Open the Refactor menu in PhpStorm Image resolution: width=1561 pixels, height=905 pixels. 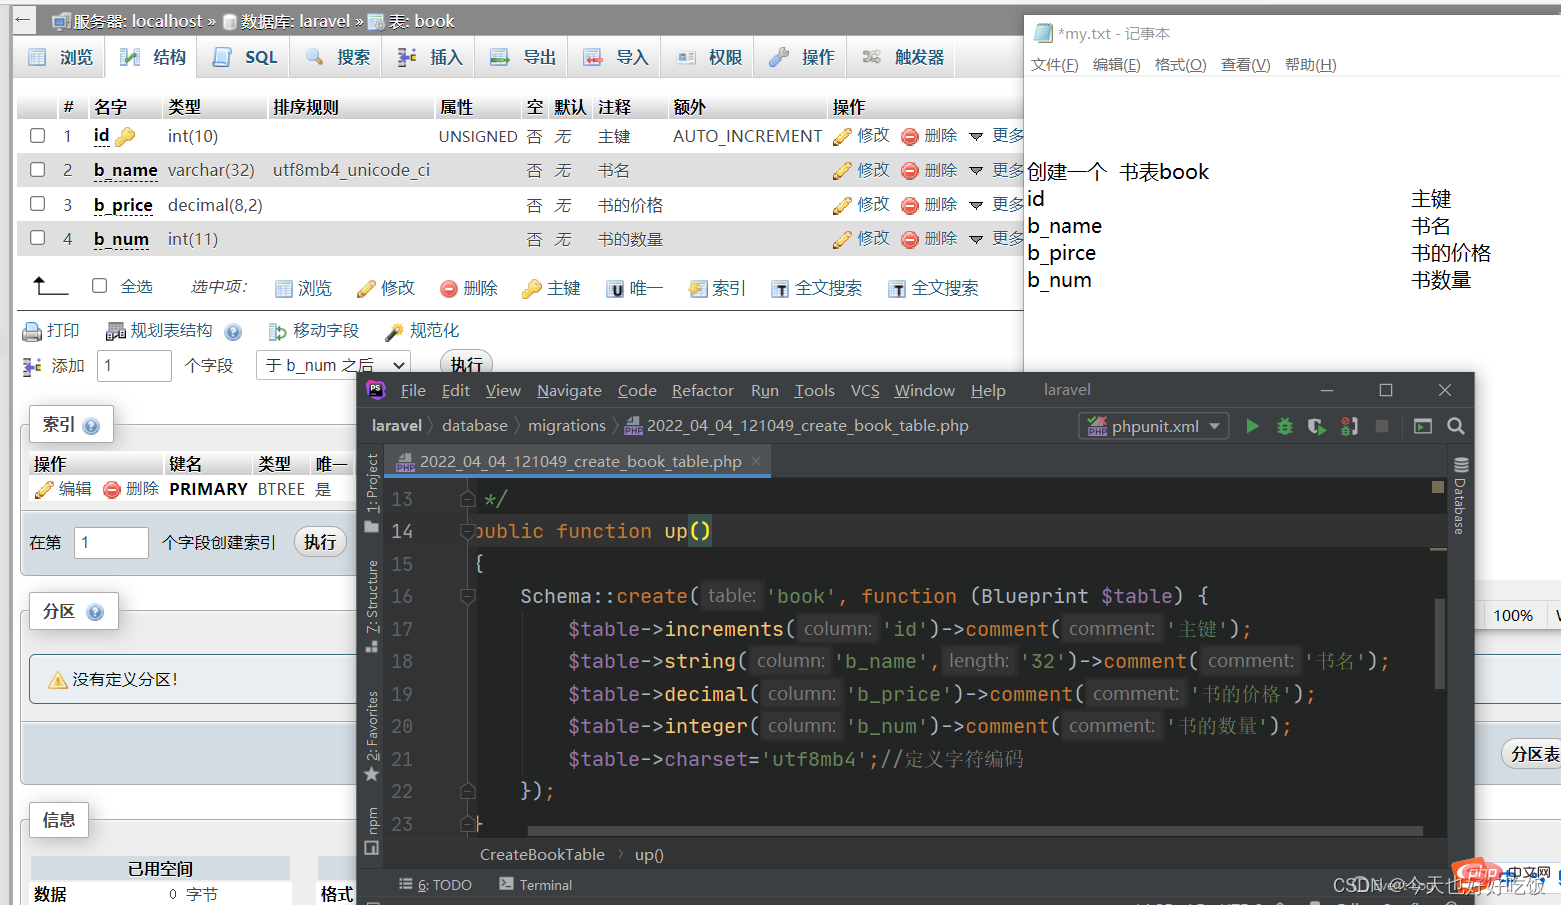tap(702, 391)
